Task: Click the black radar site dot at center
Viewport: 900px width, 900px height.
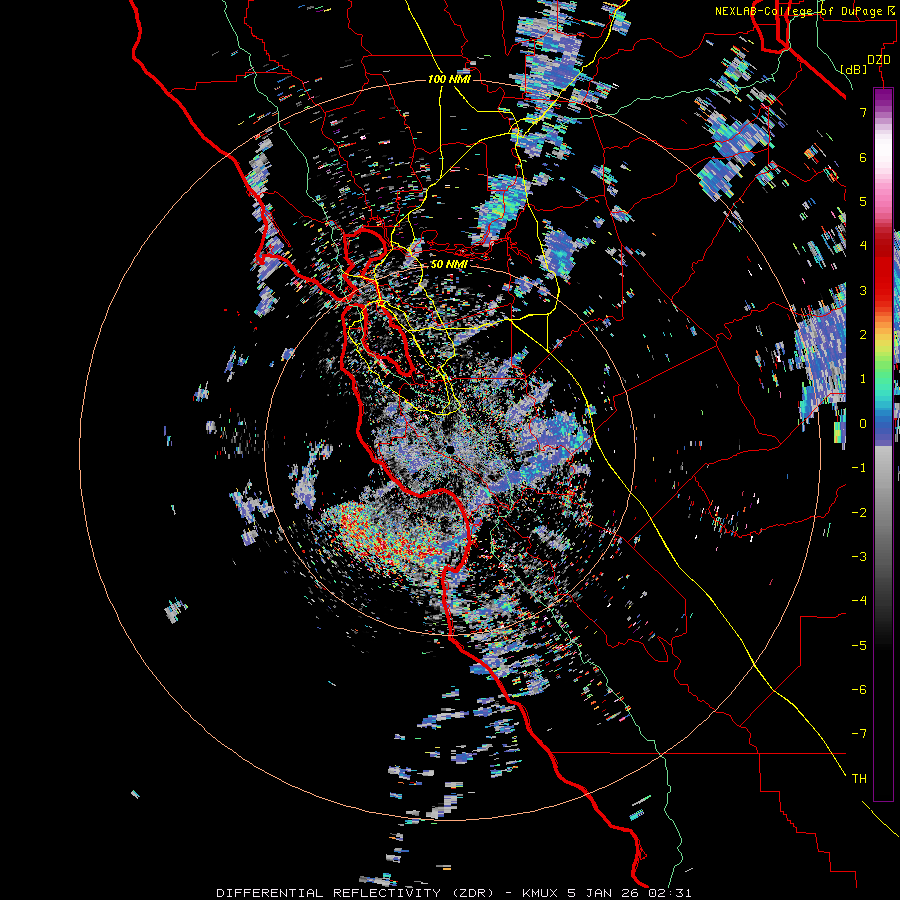Action: [x=450, y=448]
